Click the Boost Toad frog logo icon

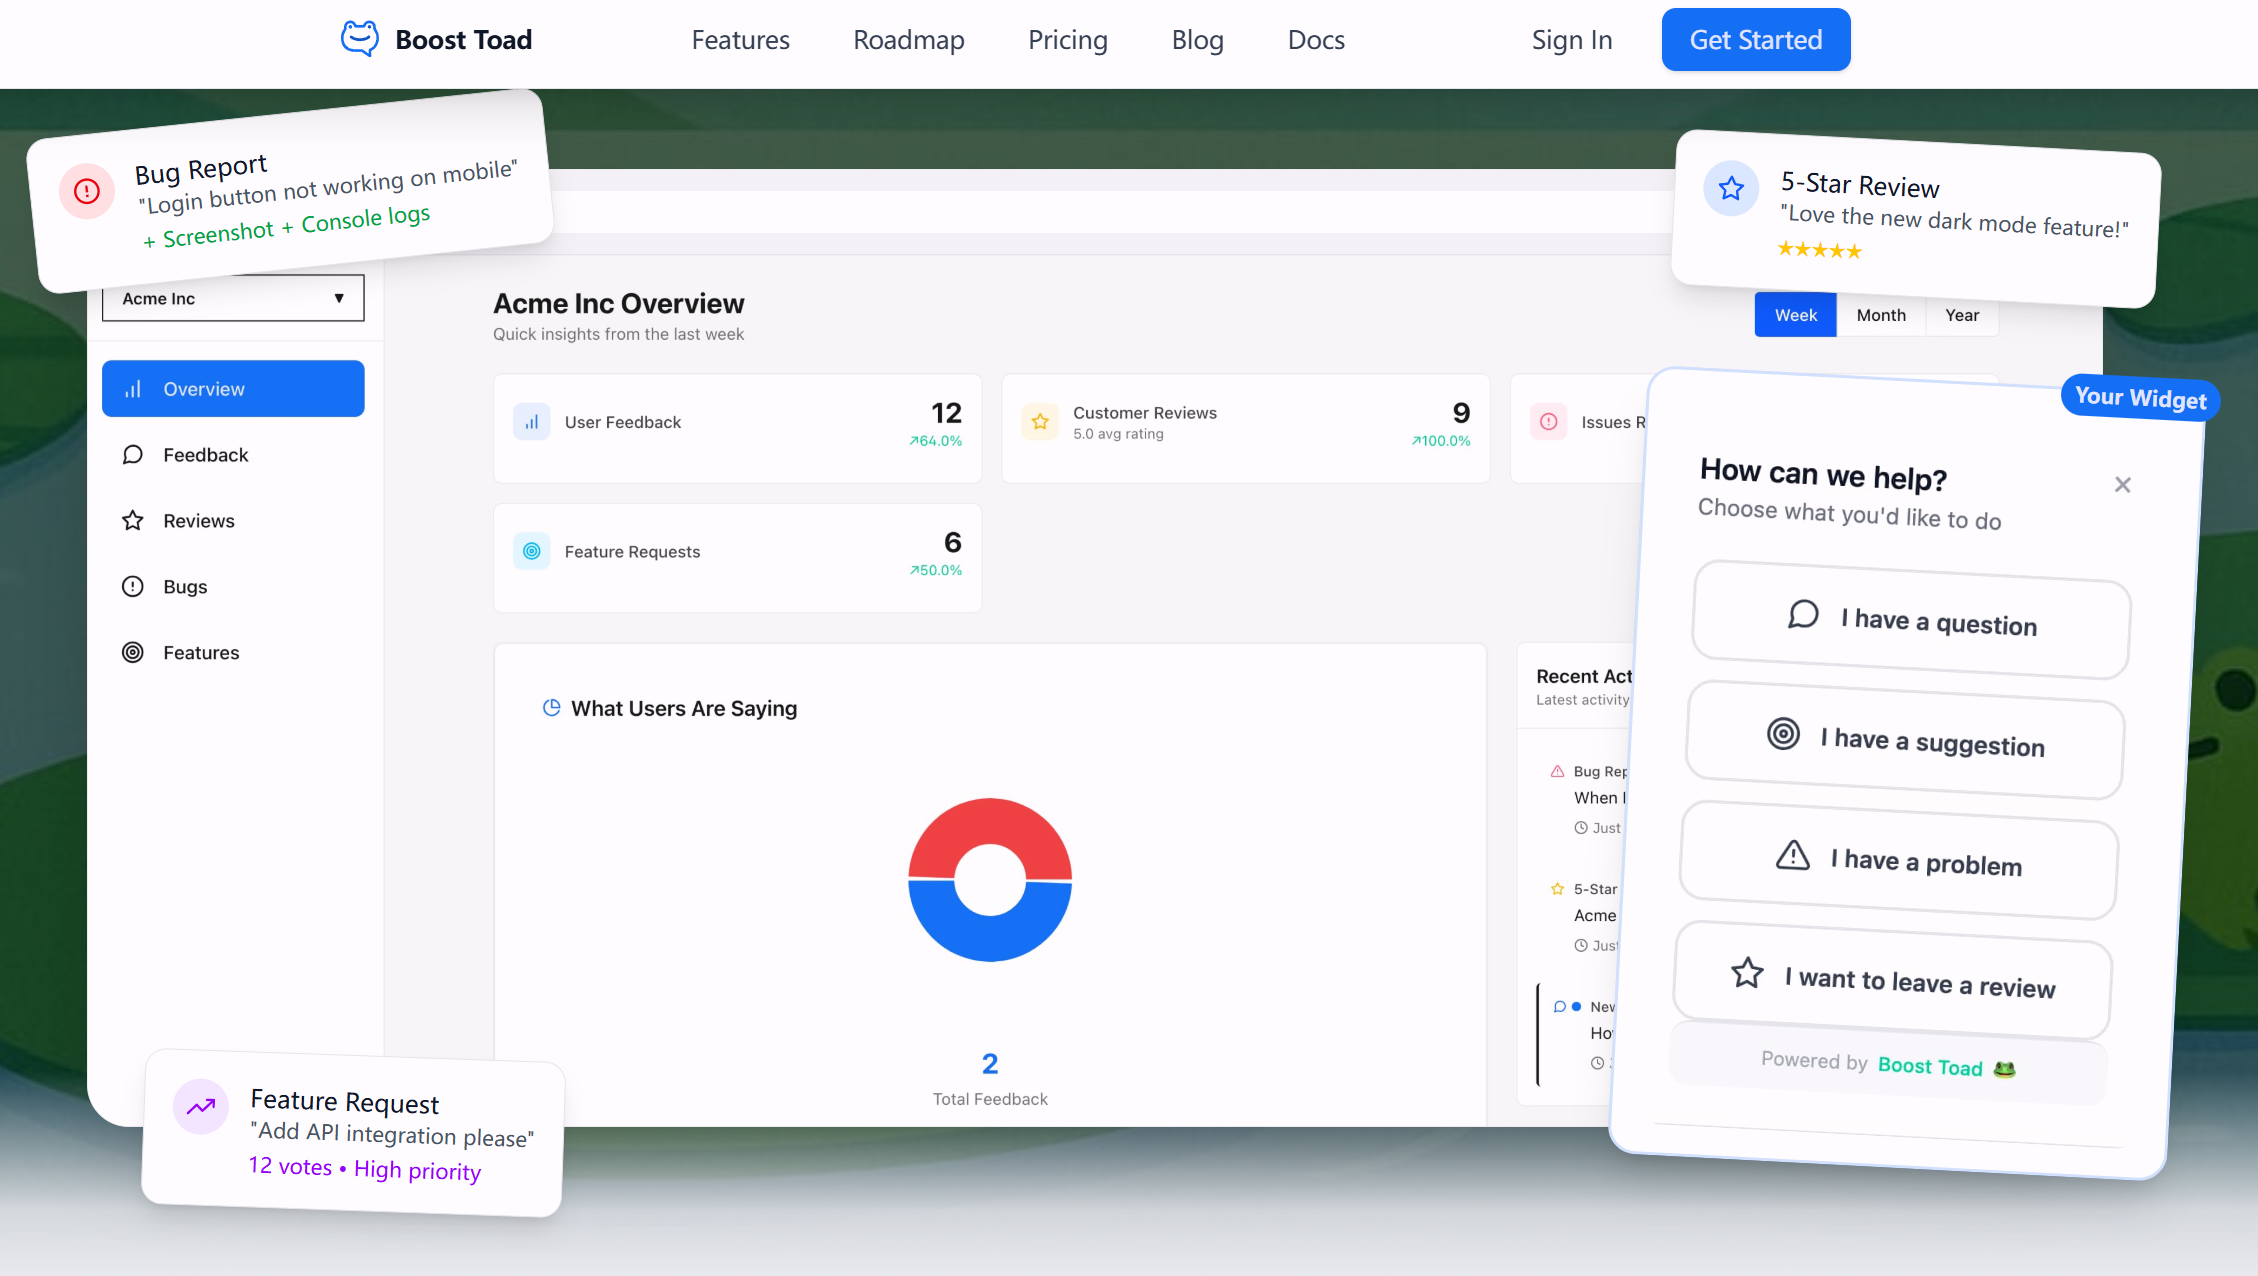click(359, 39)
